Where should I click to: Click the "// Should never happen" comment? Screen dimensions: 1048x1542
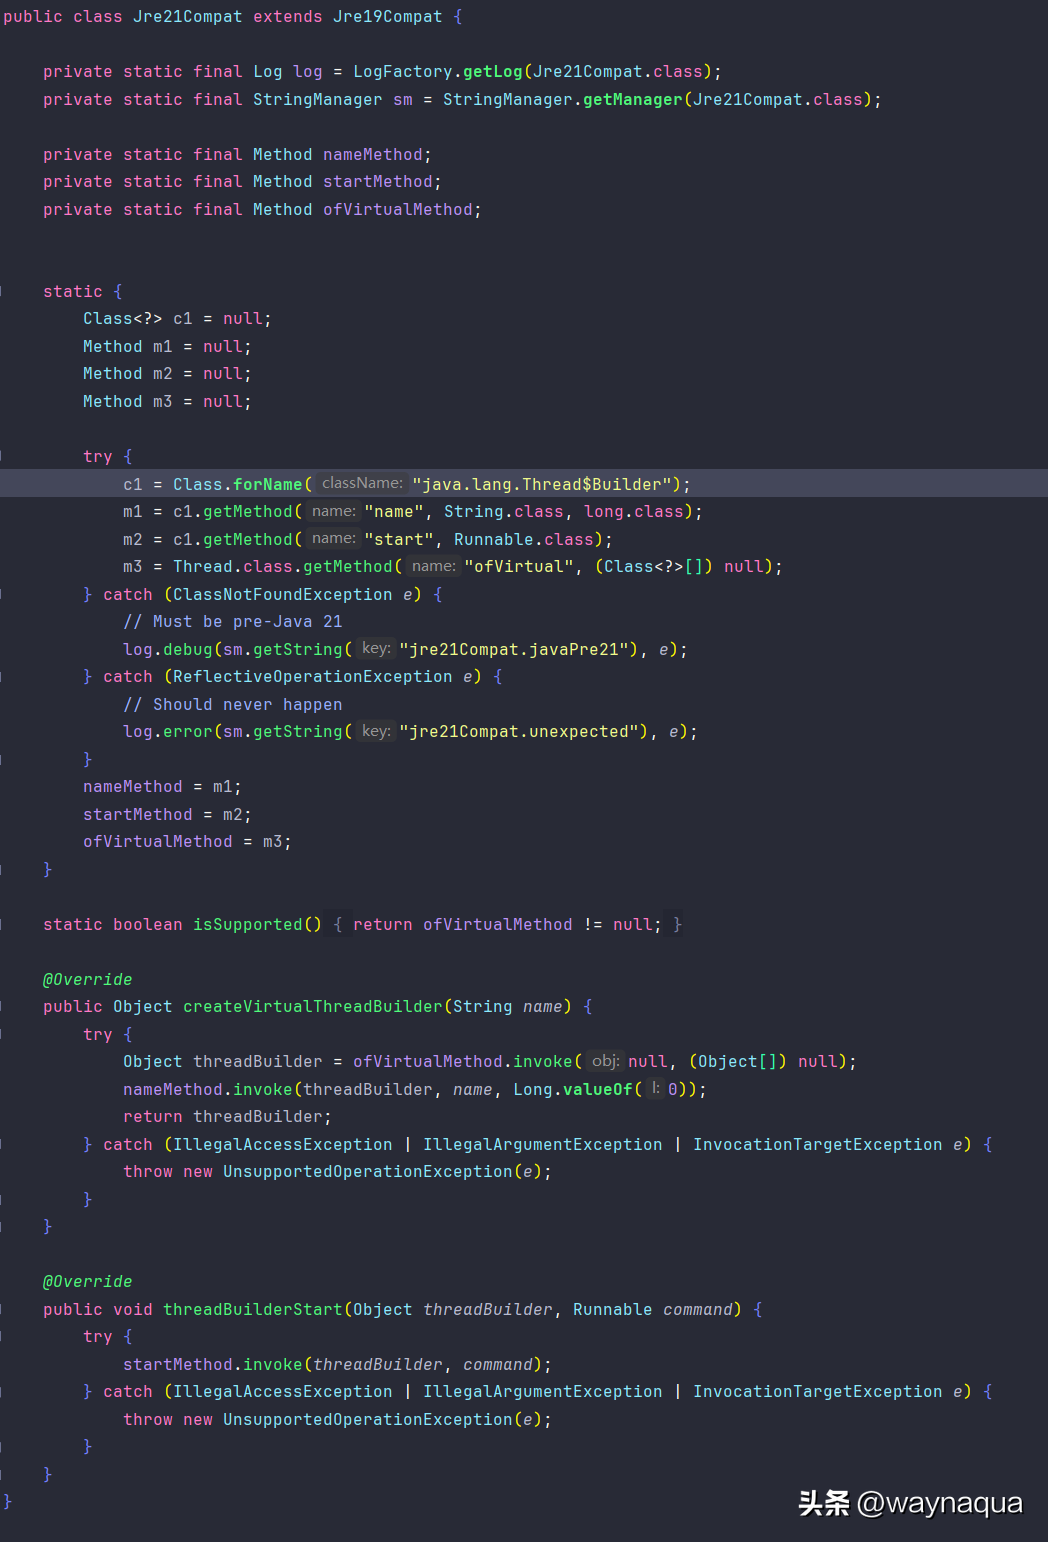[x=233, y=705]
